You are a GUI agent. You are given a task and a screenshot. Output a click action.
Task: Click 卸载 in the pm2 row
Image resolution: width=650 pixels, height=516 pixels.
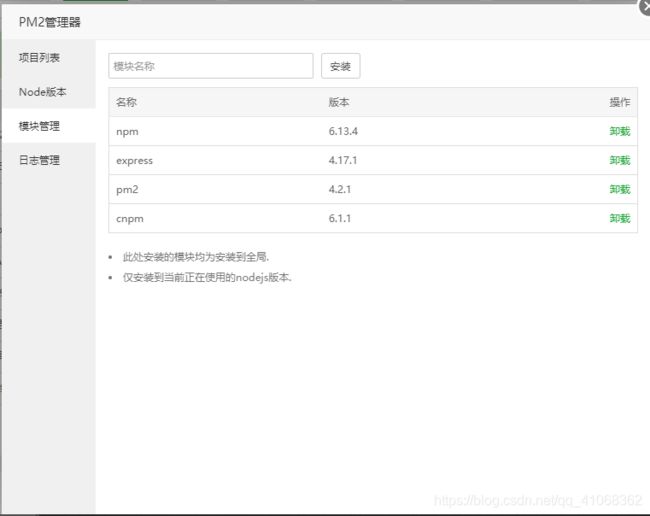pos(619,189)
